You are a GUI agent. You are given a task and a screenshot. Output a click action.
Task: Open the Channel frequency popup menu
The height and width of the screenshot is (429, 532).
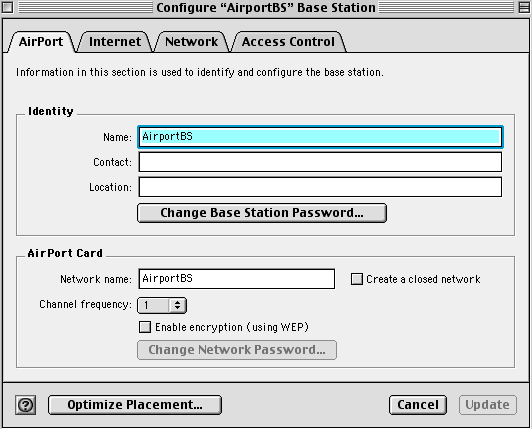coord(162,305)
